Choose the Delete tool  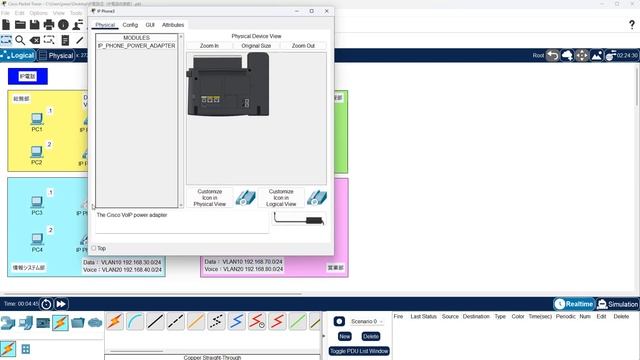click(x=35, y=40)
